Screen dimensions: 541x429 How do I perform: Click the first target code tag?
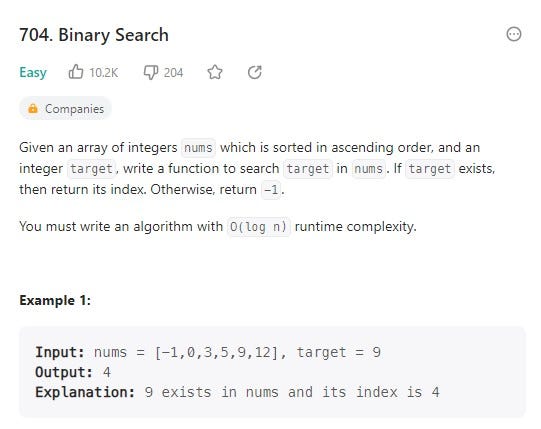[x=91, y=169]
